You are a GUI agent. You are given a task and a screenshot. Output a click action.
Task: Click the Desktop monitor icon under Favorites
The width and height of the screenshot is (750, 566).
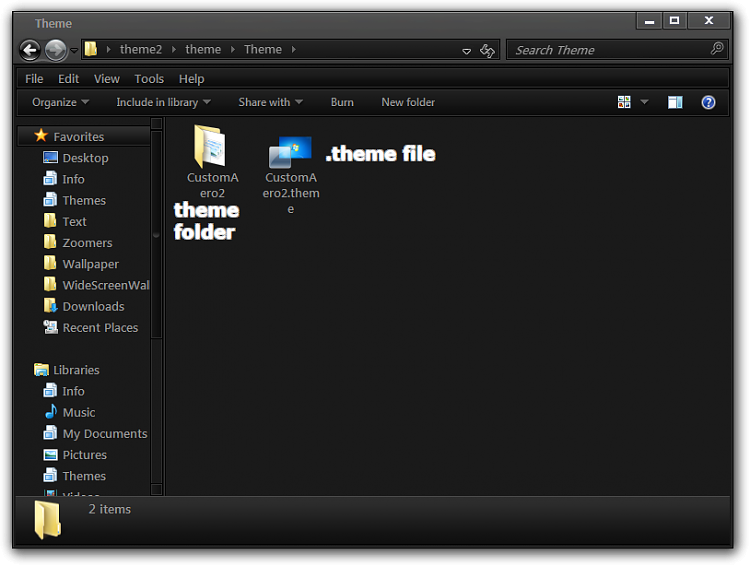click(50, 157)
